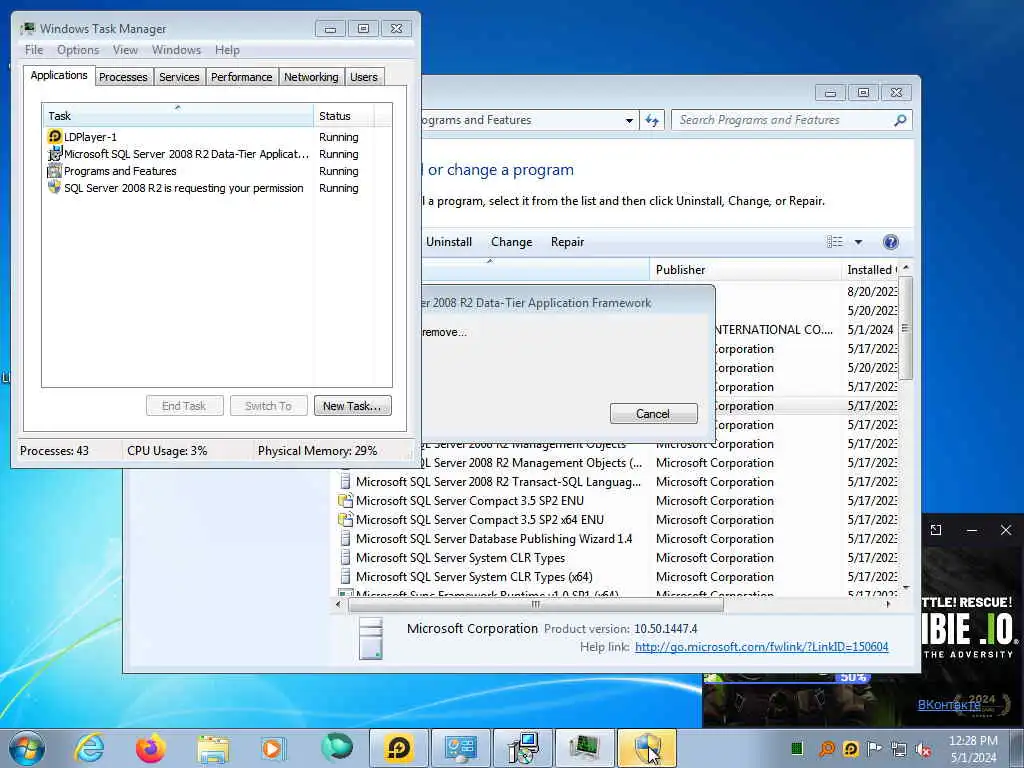This screenshot has height=768, width=1024.
Task: Switch to the Services tab
Action: click(179, 77)
